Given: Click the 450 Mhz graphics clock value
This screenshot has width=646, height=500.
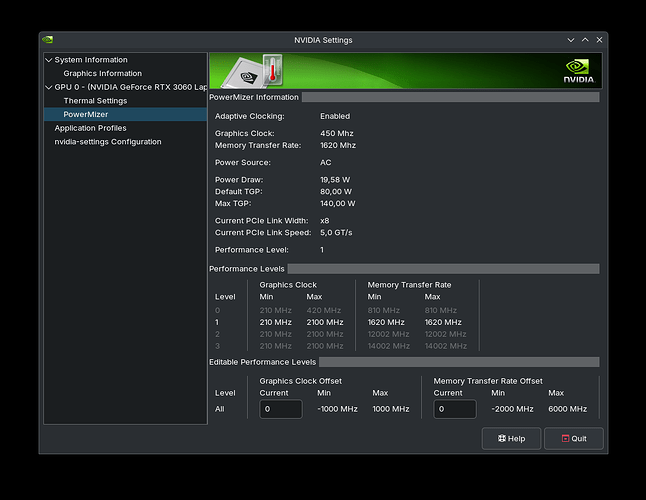Looking at the screenshot, I should (337, 133).
